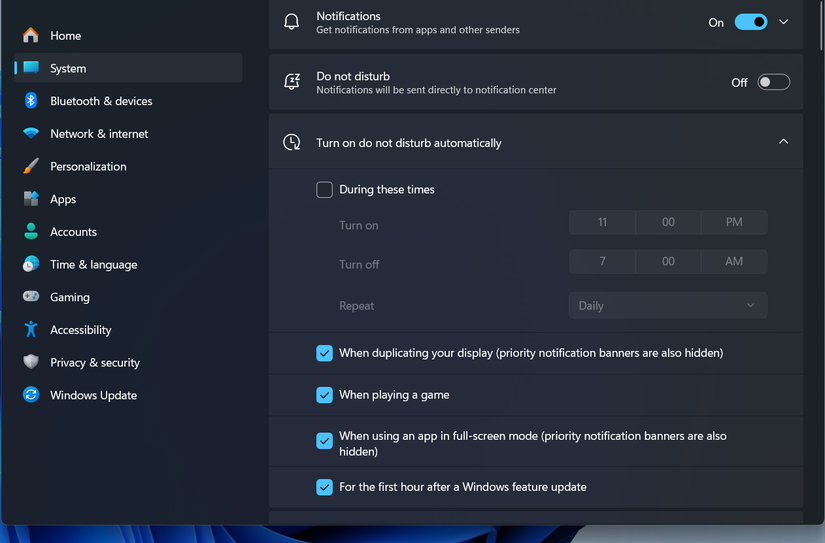
Task: Uncheck first hour after feature update
Action: 324,487
